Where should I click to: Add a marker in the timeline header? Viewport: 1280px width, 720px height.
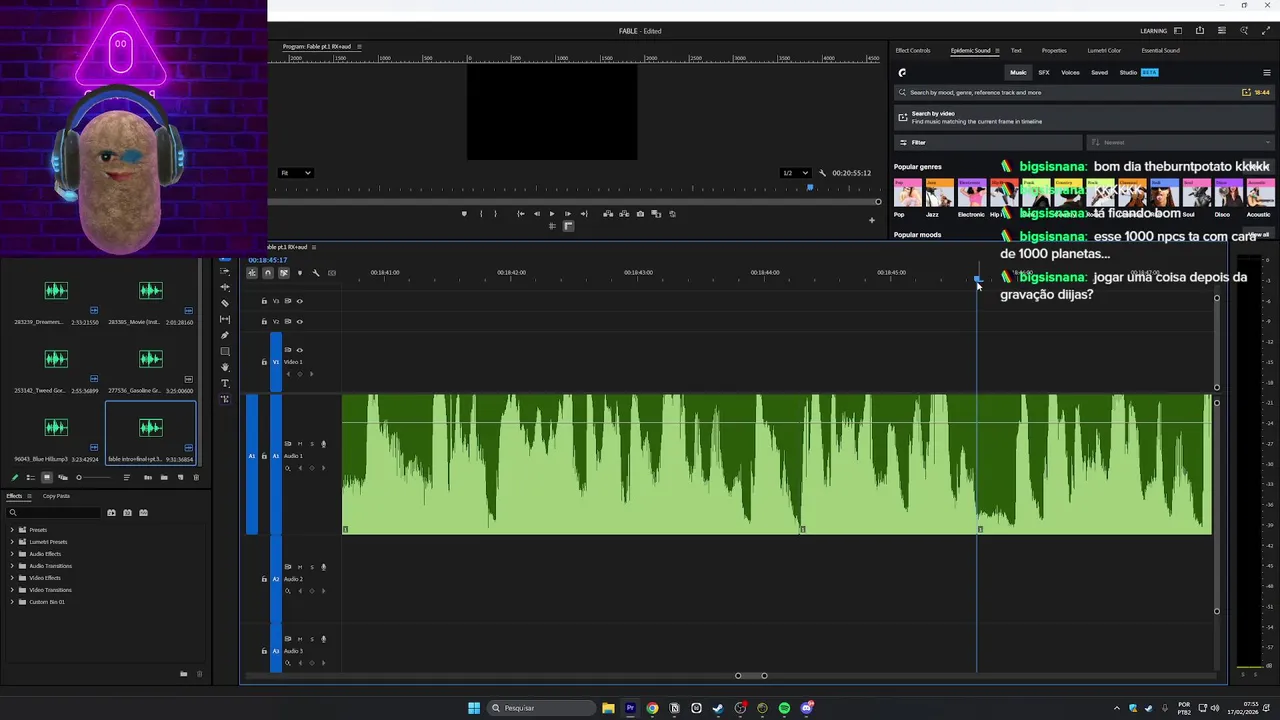300,273
